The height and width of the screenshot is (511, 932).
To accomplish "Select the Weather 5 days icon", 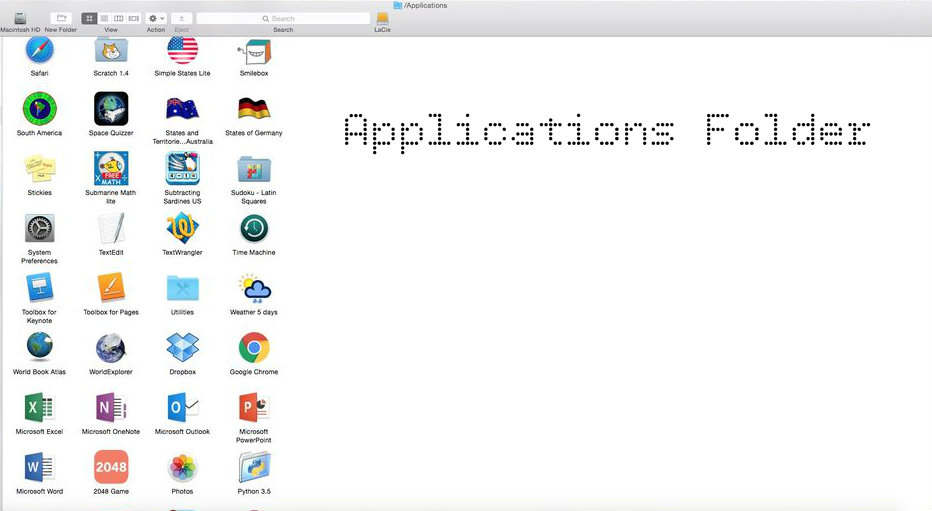I will 255,288.
